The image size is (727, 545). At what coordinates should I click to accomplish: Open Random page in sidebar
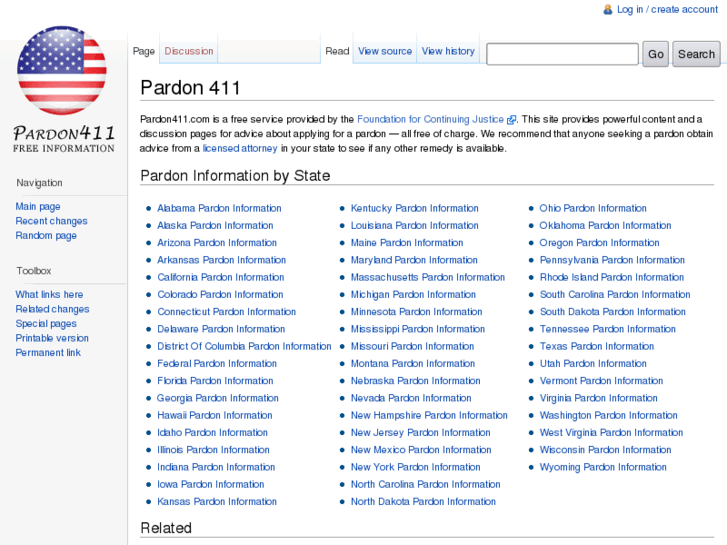[46, 236]
